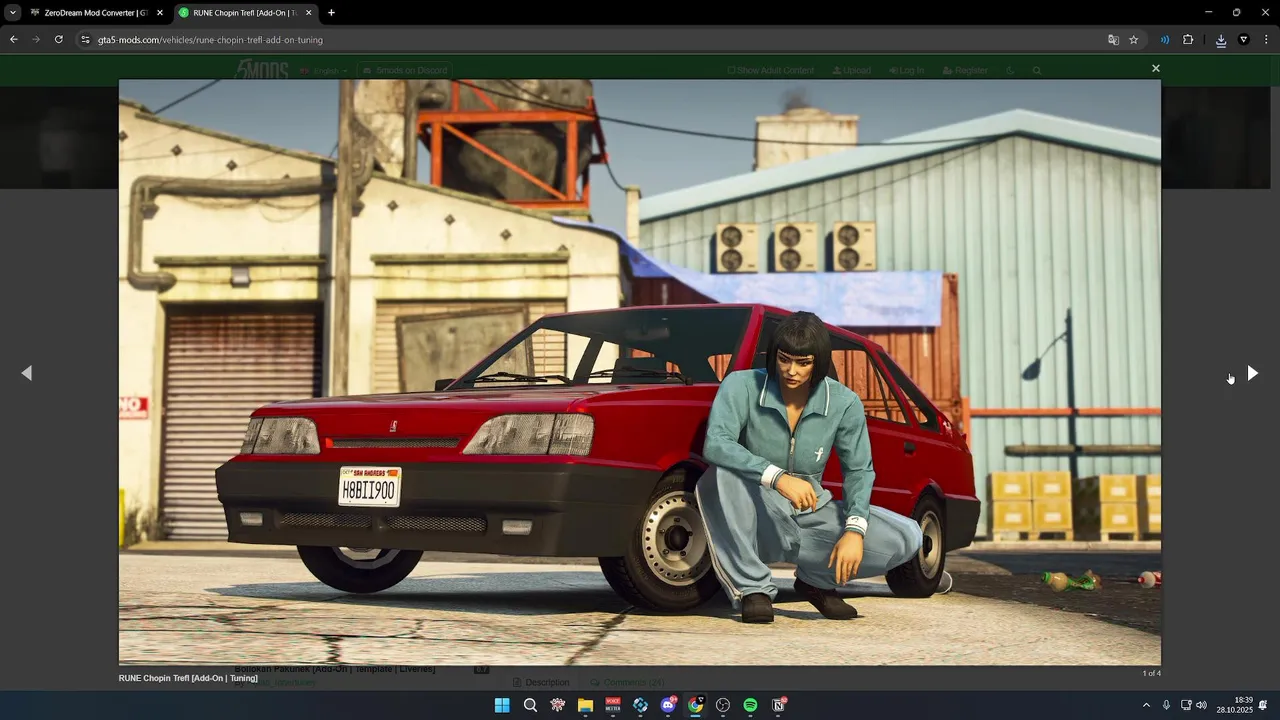
Task: Open network settings from the tray
Action: [x=1186, y=705]
